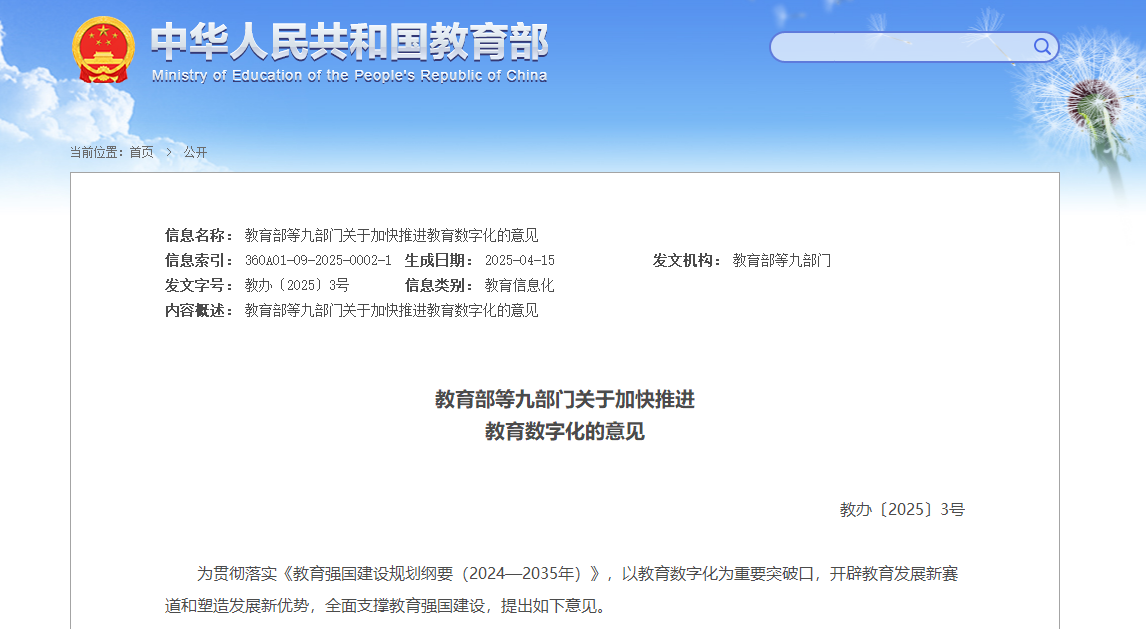Click the 生成日期 label

coord(439,260)
